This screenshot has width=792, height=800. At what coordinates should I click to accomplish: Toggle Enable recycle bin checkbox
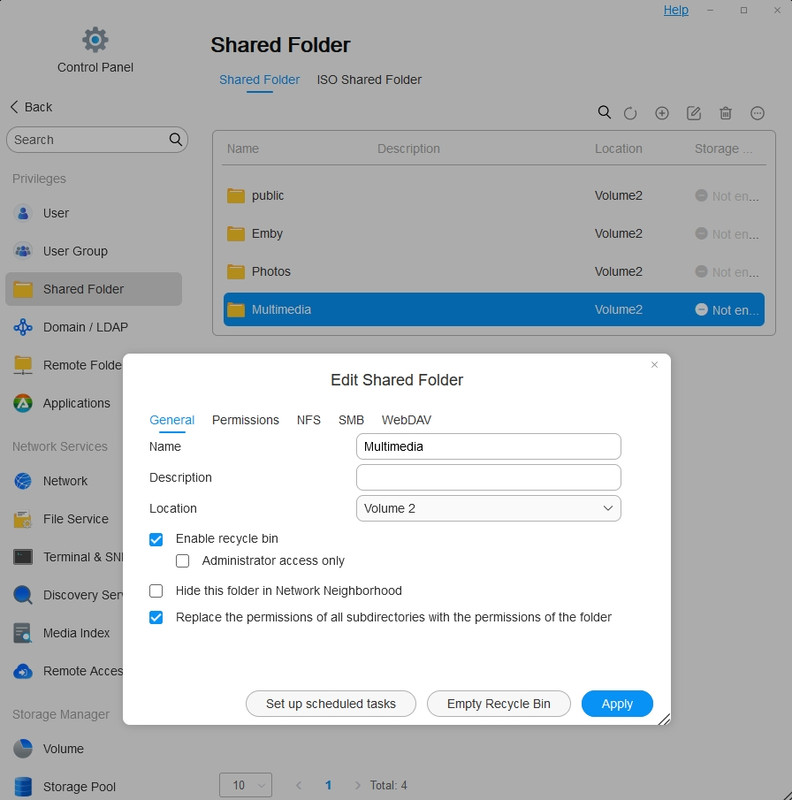pos(156,539)
